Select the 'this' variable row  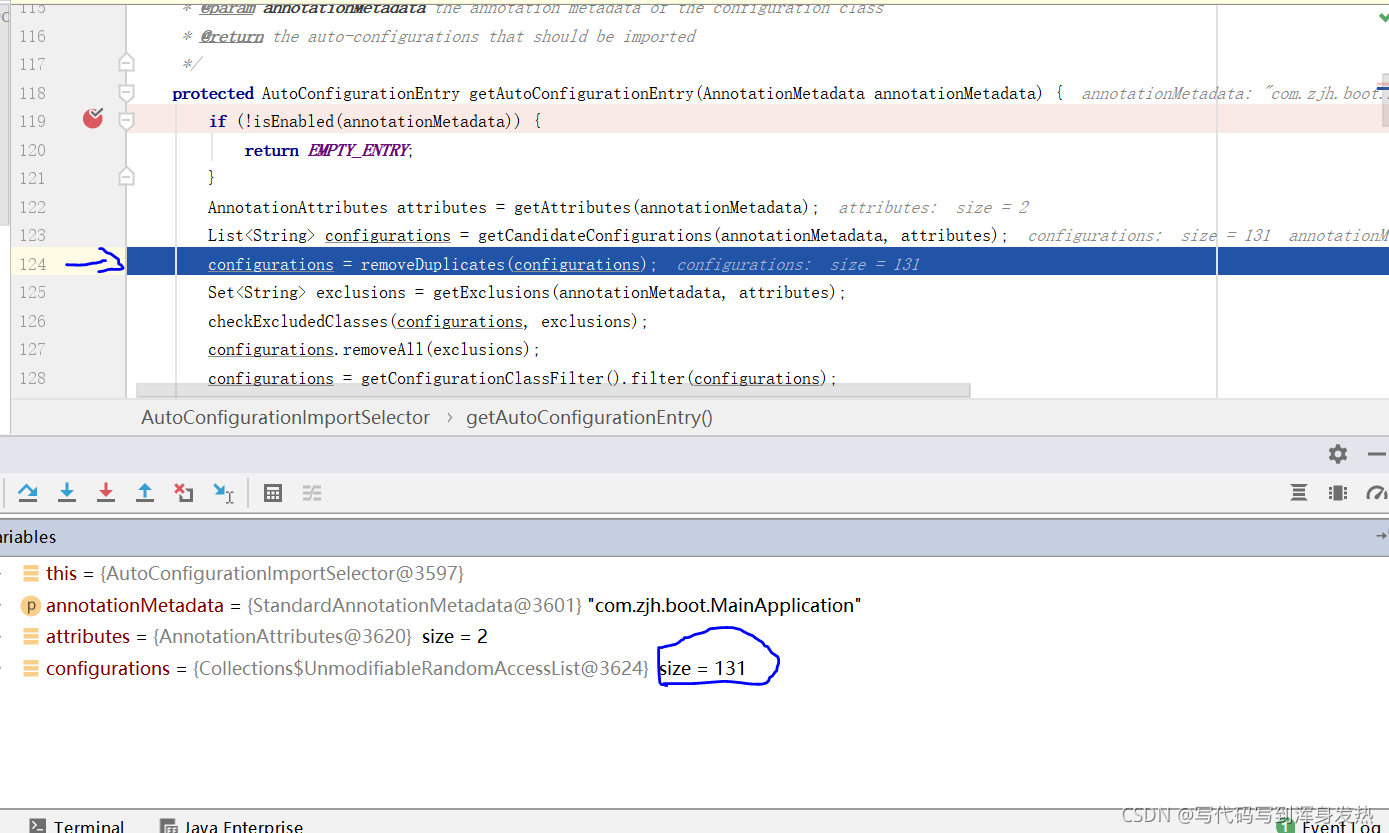(x=694, y=573)
